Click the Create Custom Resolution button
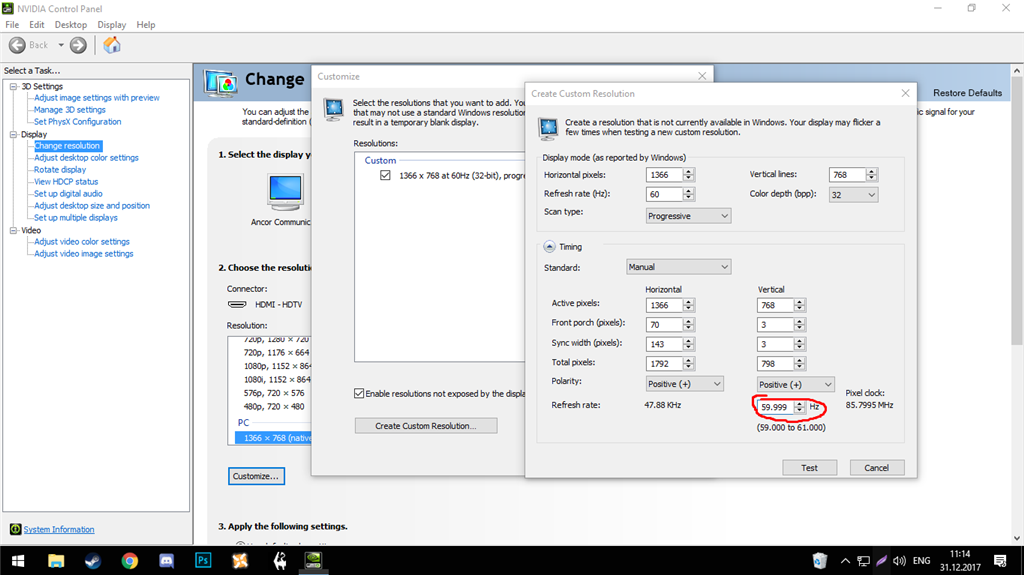Image resolution: width=1024 pixels, height=575 pixels. (426, 425)
